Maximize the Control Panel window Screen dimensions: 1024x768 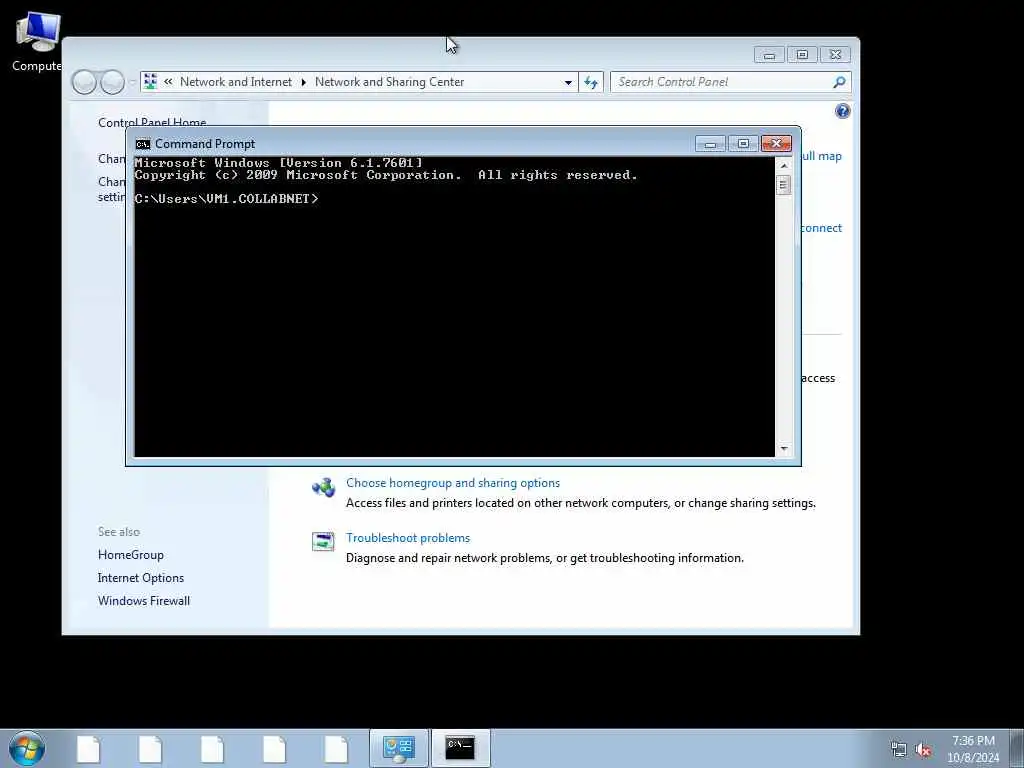click(x=802, y=55)
